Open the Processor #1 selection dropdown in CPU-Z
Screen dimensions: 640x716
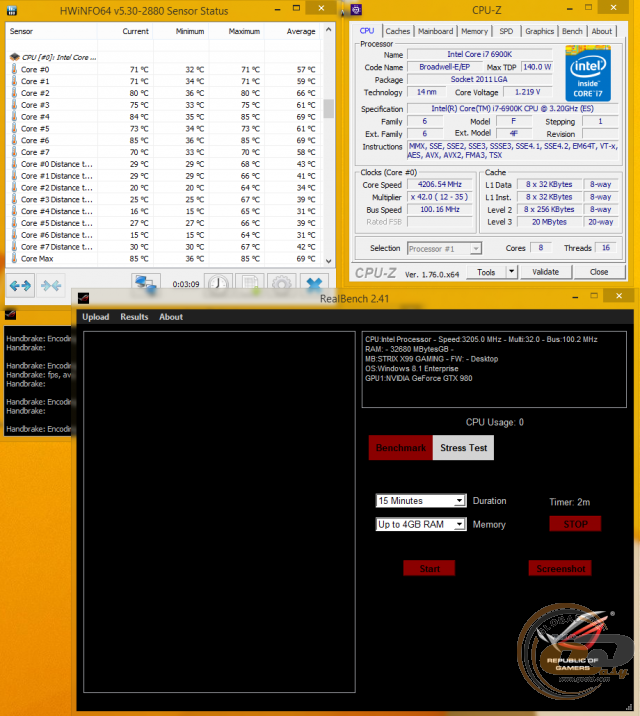476,248
